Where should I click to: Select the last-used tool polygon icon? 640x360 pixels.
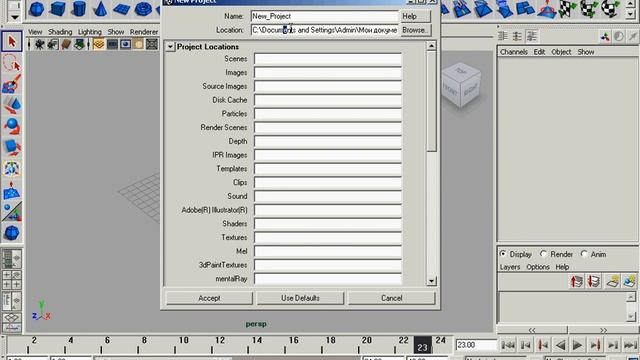pyautogui.click(x=12, y=233)
